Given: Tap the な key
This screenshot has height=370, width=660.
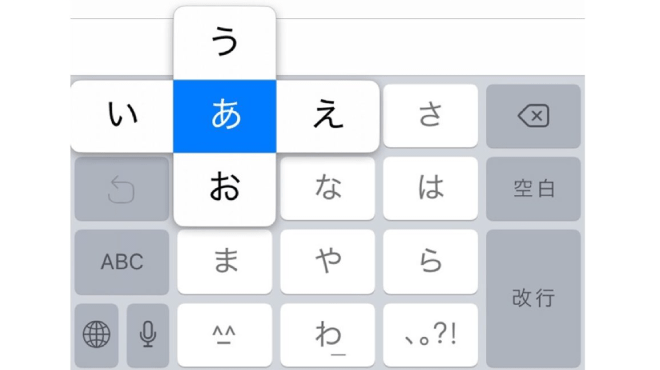Looking at the screenshot, I should (x=328, y=189).
